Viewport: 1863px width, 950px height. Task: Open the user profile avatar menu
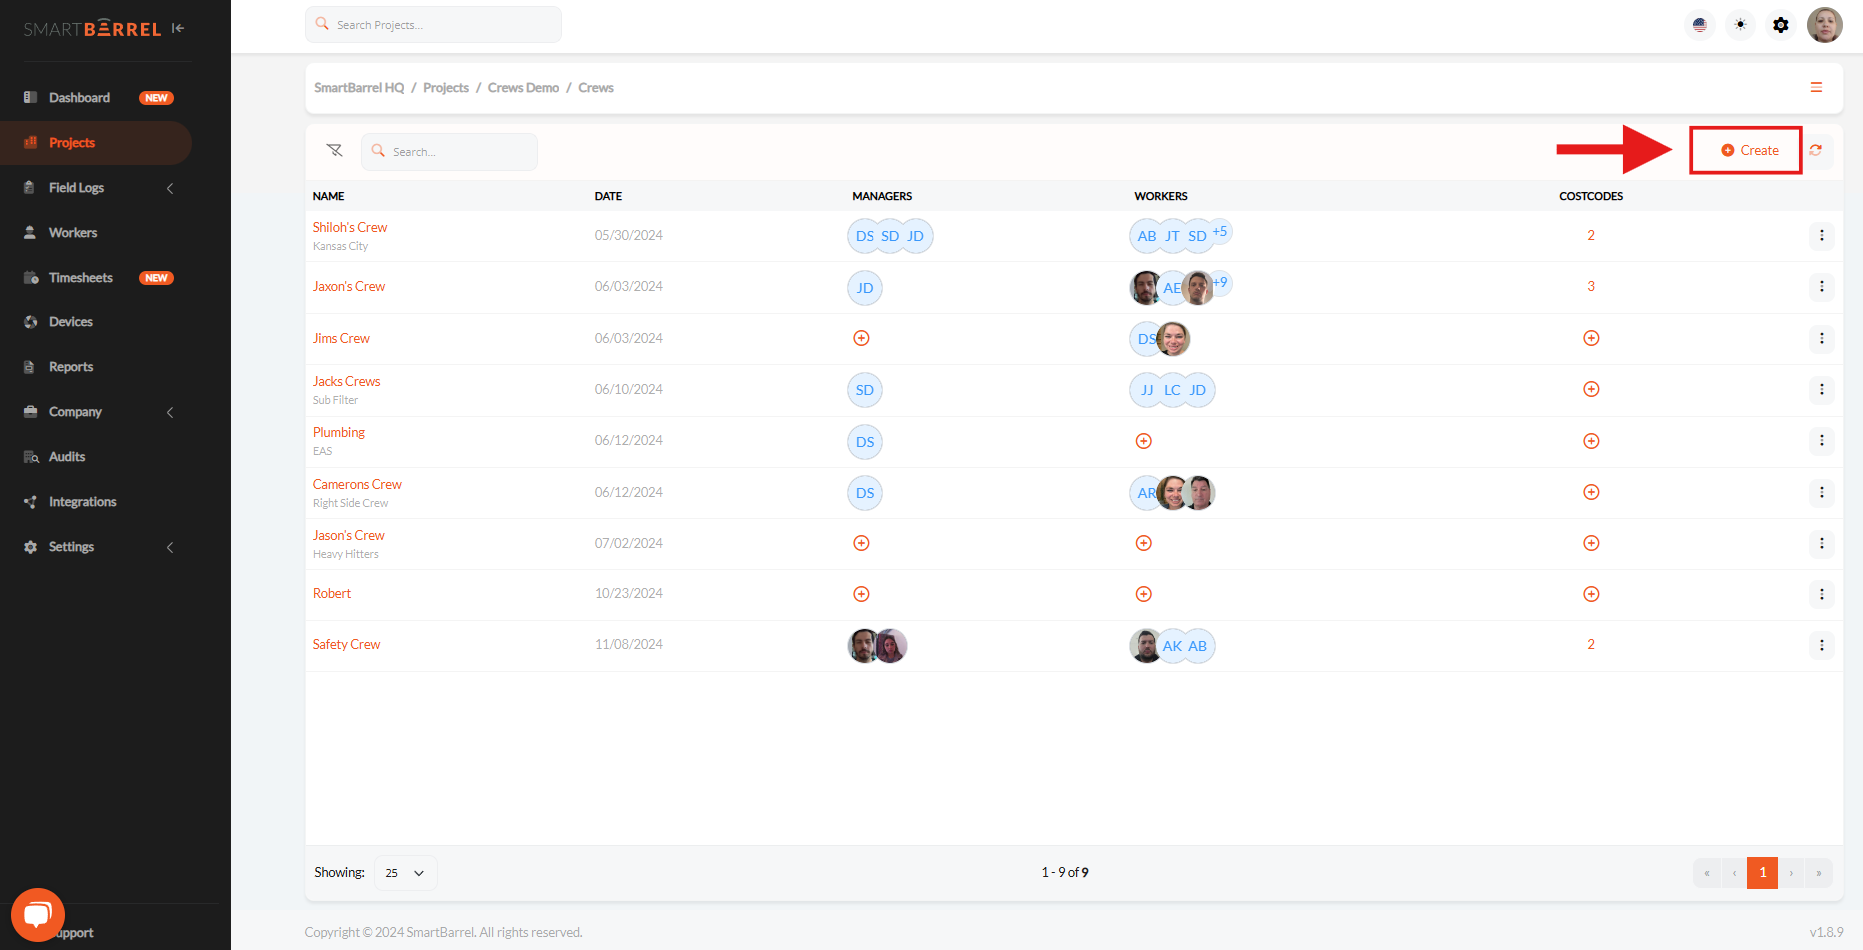click(x=1825, y=25)
